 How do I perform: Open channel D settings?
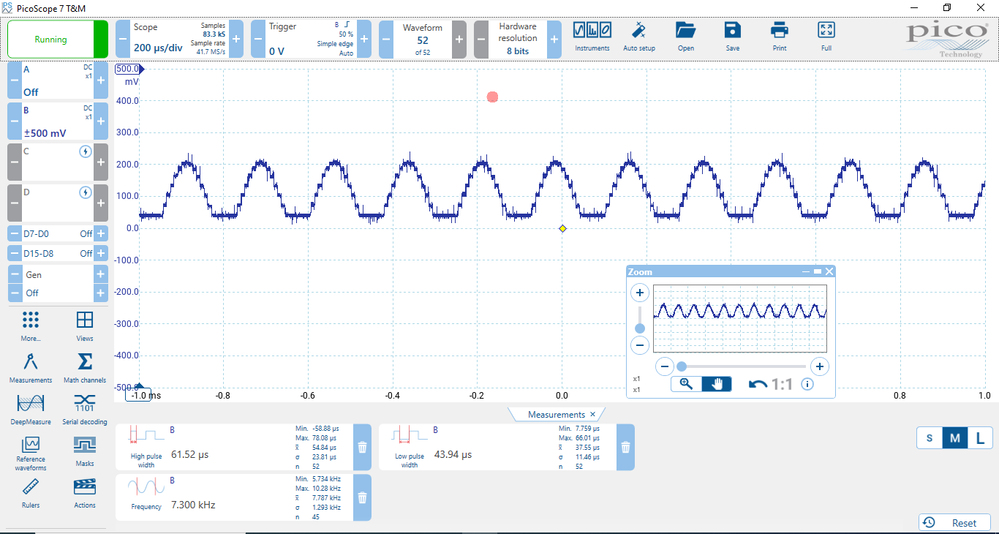pos(57,203)
